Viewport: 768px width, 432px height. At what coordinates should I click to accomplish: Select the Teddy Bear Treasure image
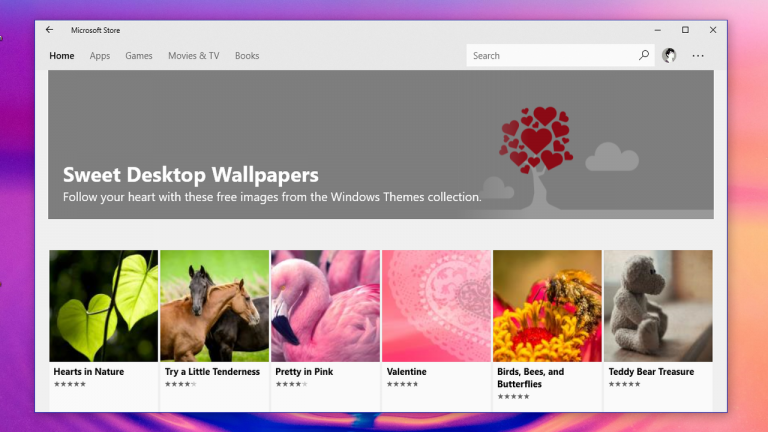(658, 306)
